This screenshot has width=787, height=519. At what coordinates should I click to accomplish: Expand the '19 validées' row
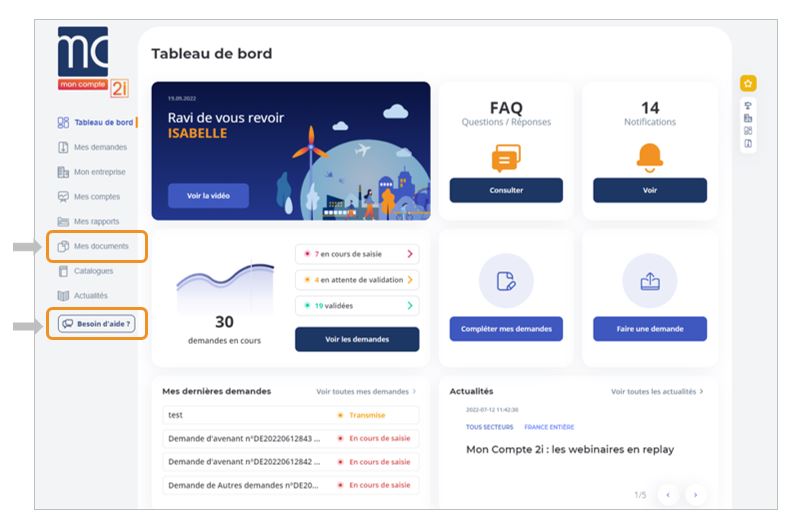point(357,306)
